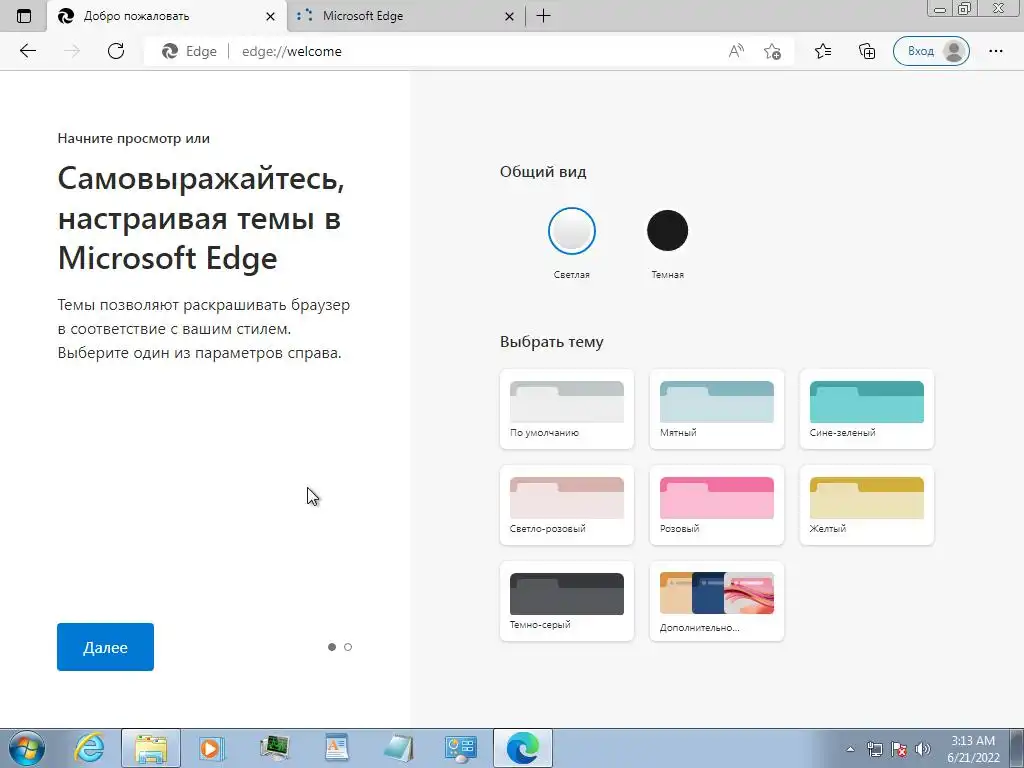This screenshot has width=1024, height=768.
Task: Pick the Темно-серый theme card
Action: pos(567,601)
